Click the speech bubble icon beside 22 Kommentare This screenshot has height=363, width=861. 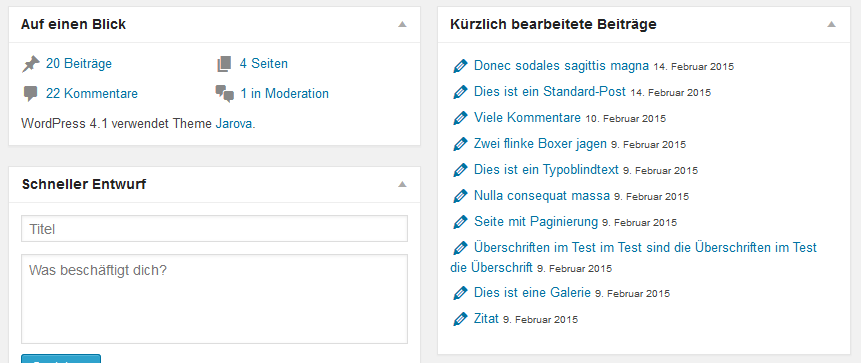[x=31, y=94]
